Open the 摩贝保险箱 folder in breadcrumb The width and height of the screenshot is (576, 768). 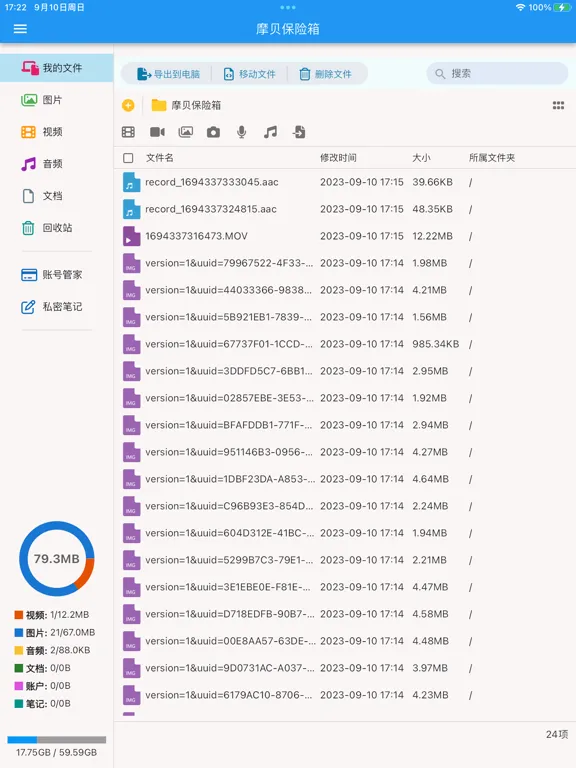click(x=186, y=105)
